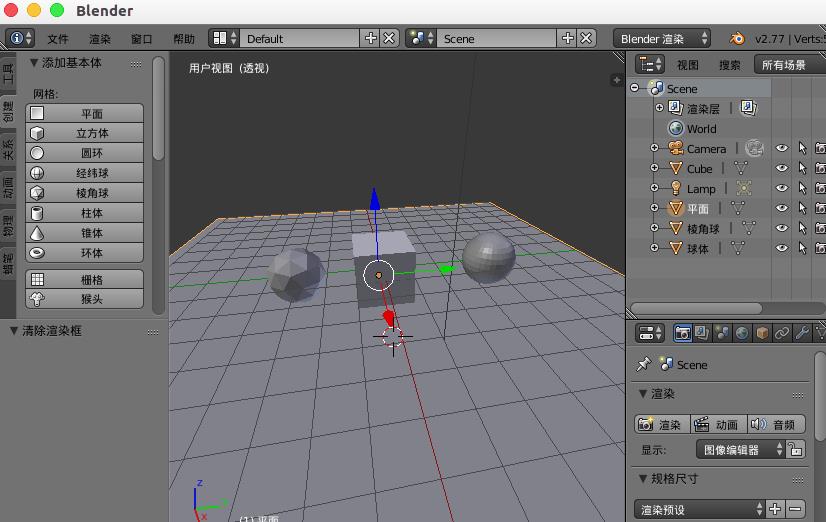This screenshot has height=522, width=826.
Task: Click the 动画 render button
Action: pyautogui.click(x=716, y=425)
